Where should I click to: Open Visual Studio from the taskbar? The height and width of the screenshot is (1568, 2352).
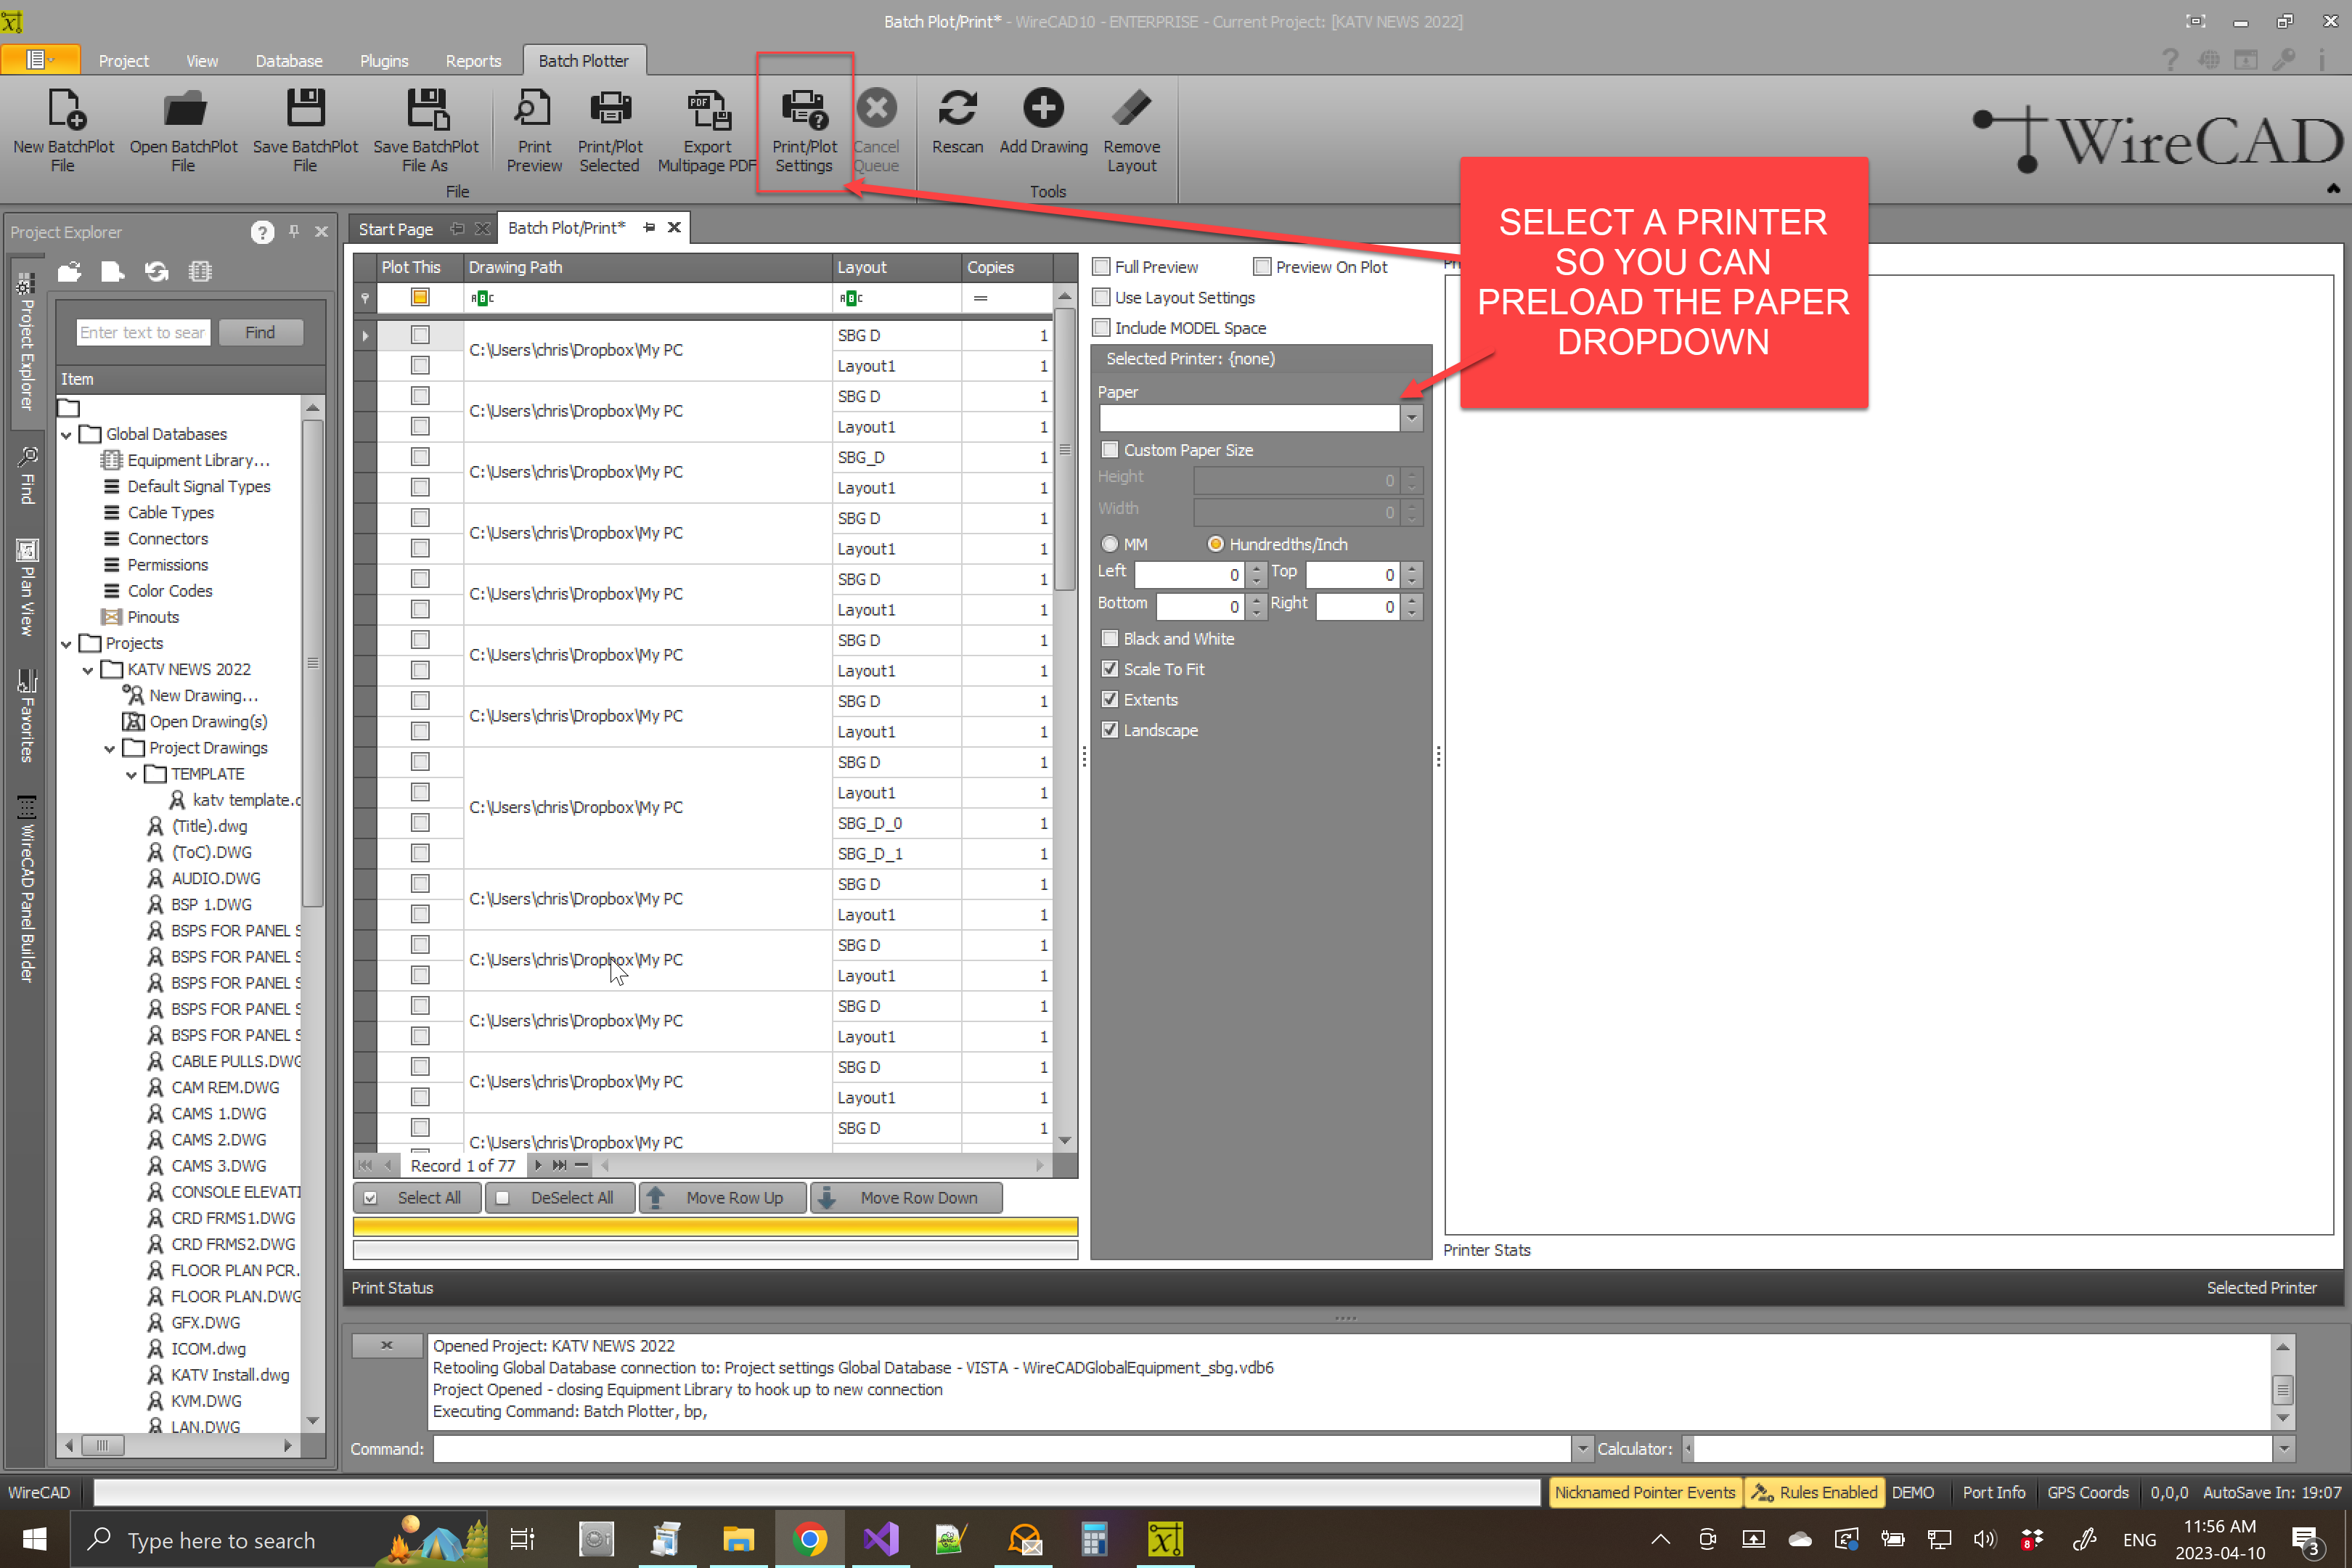(880, 1539)
